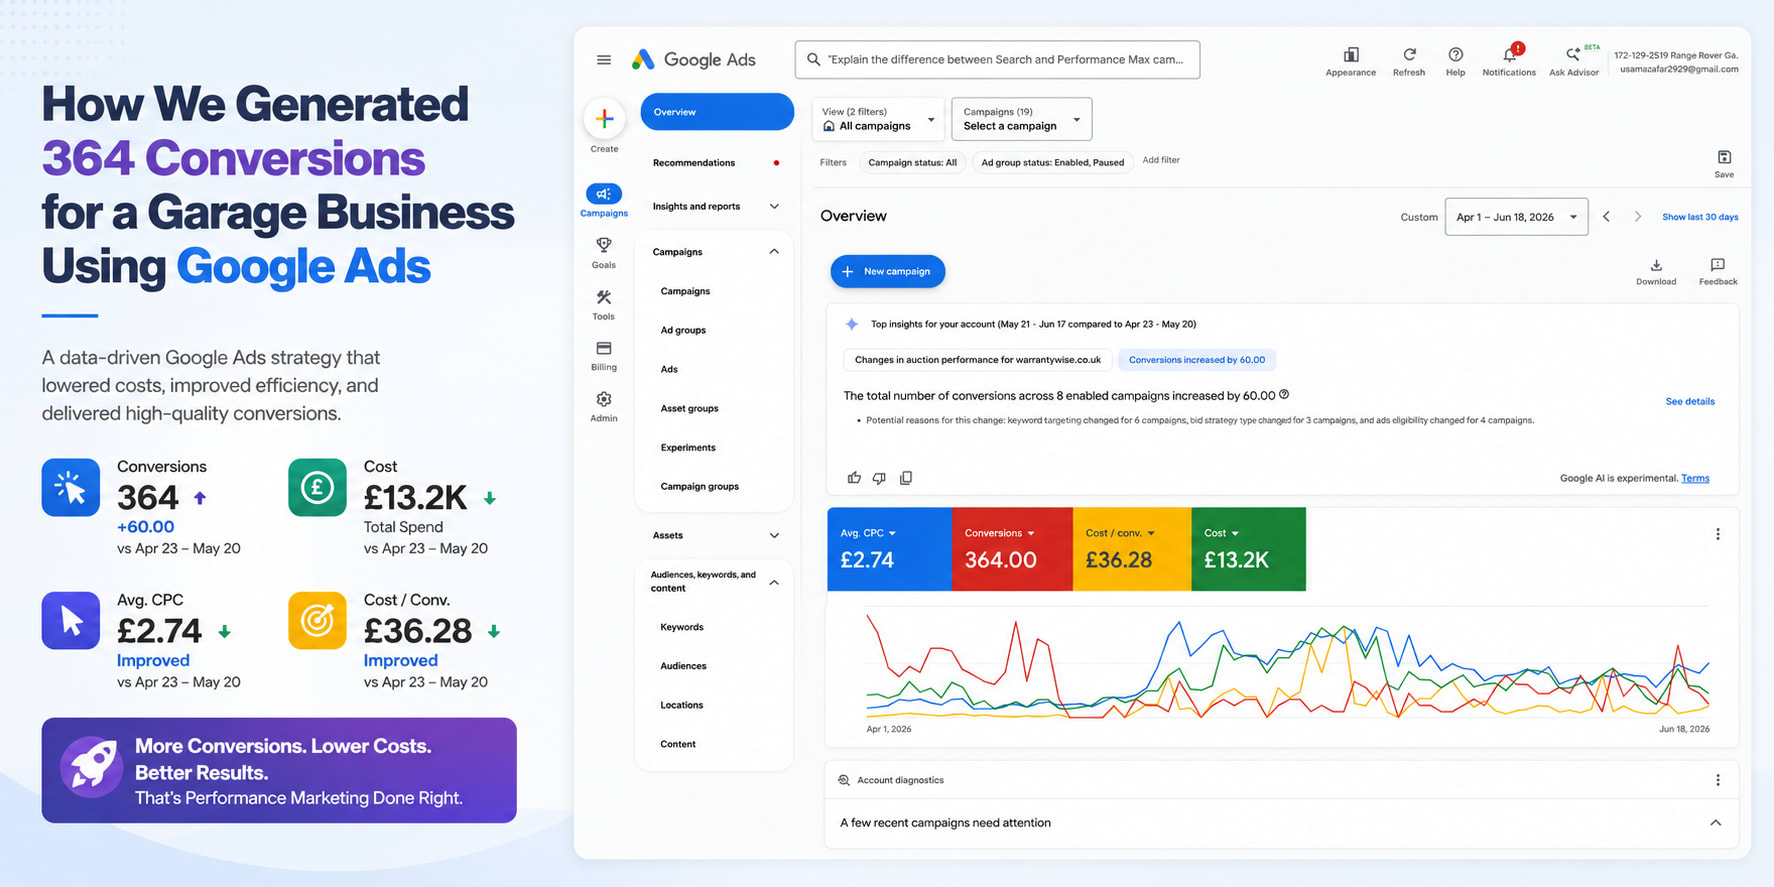1774x887 pixels.
Task: Open the Select a campaign dropdown
Action: (x=1021, y=119)
